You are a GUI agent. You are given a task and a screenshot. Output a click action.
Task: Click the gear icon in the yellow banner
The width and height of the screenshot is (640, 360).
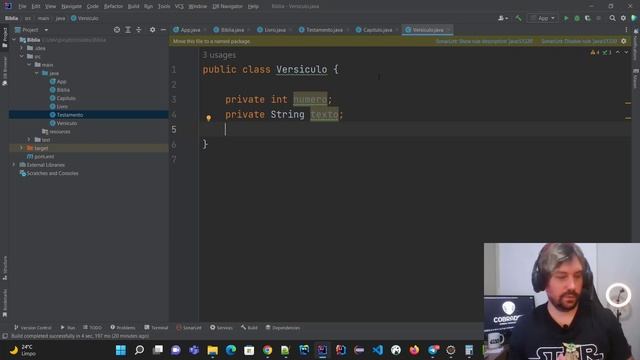pos(623,41)
